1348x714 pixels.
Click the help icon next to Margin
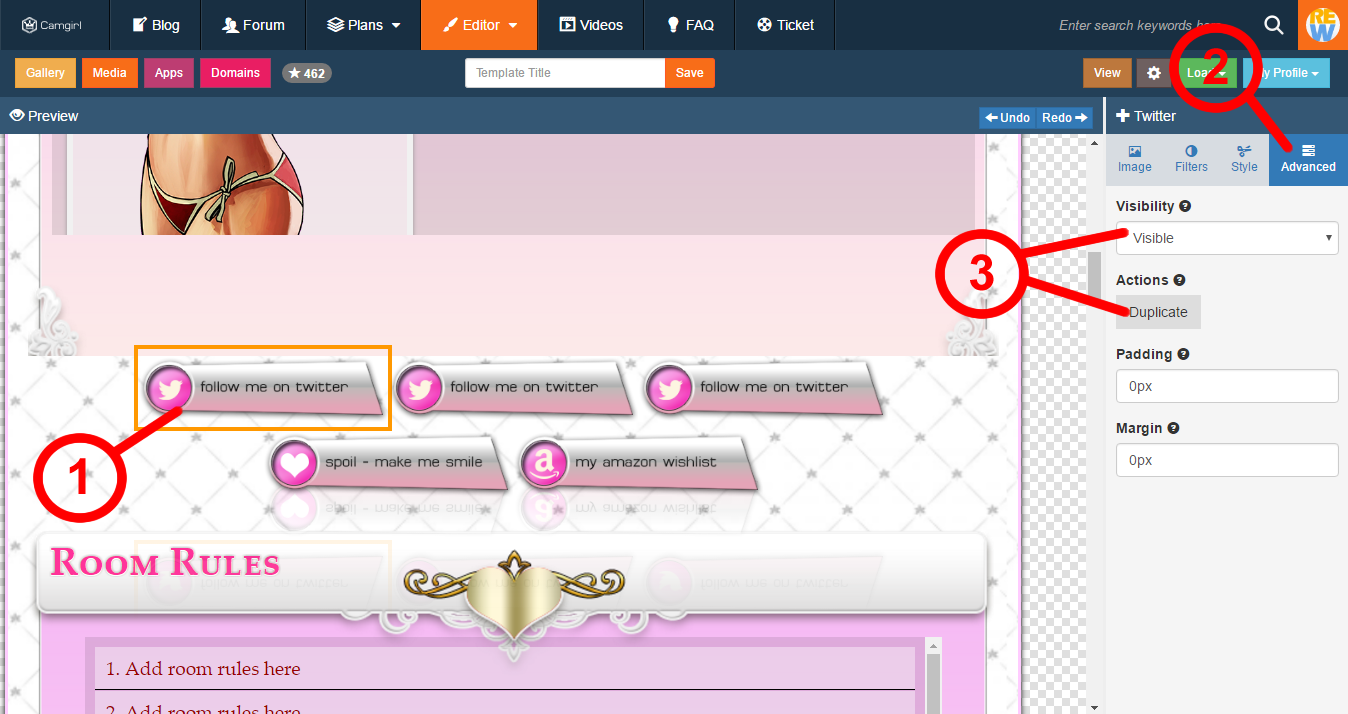[1173, 428]
